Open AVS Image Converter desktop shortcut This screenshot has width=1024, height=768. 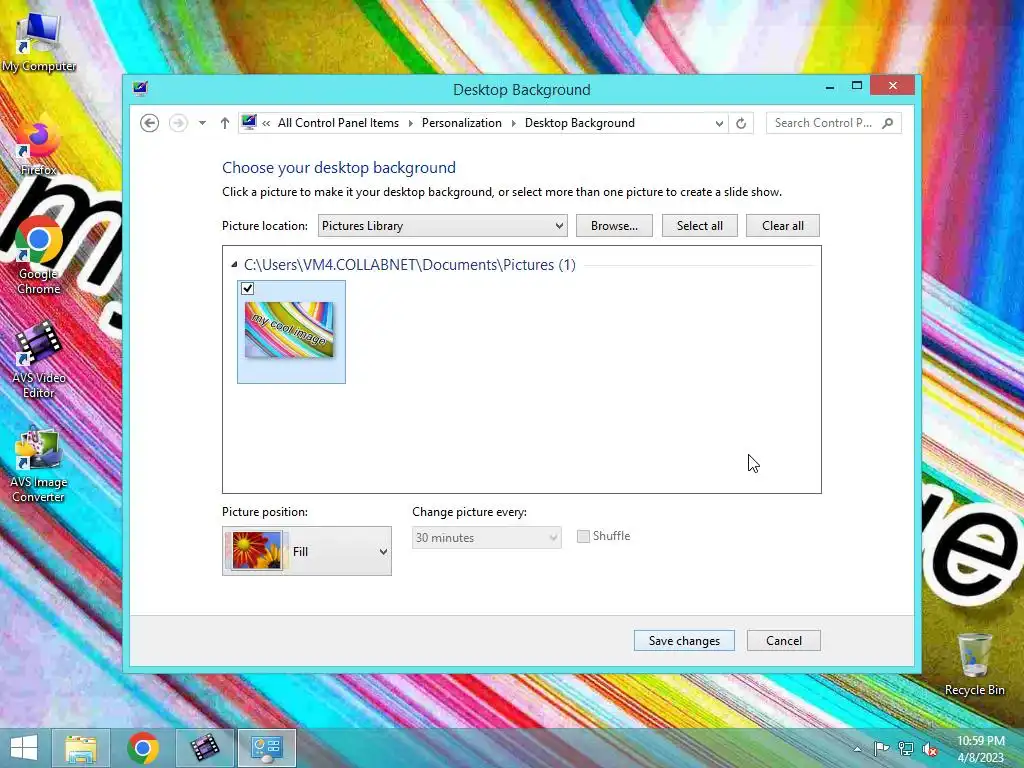(39, 465)
